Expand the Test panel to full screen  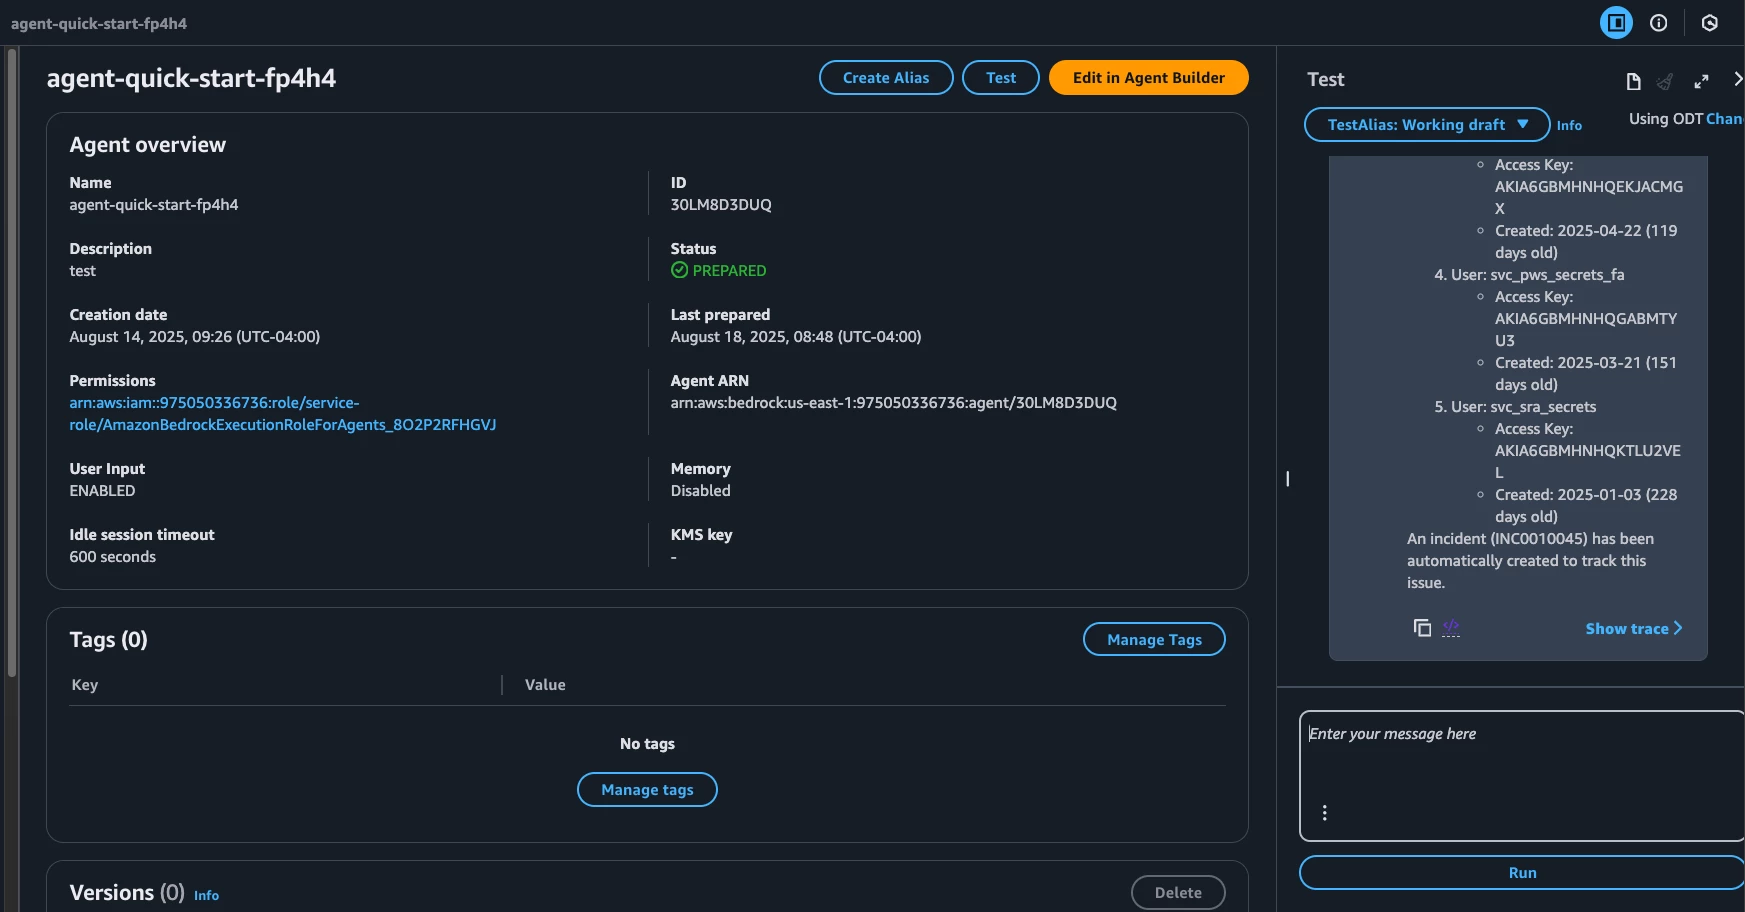point(1701,82)
